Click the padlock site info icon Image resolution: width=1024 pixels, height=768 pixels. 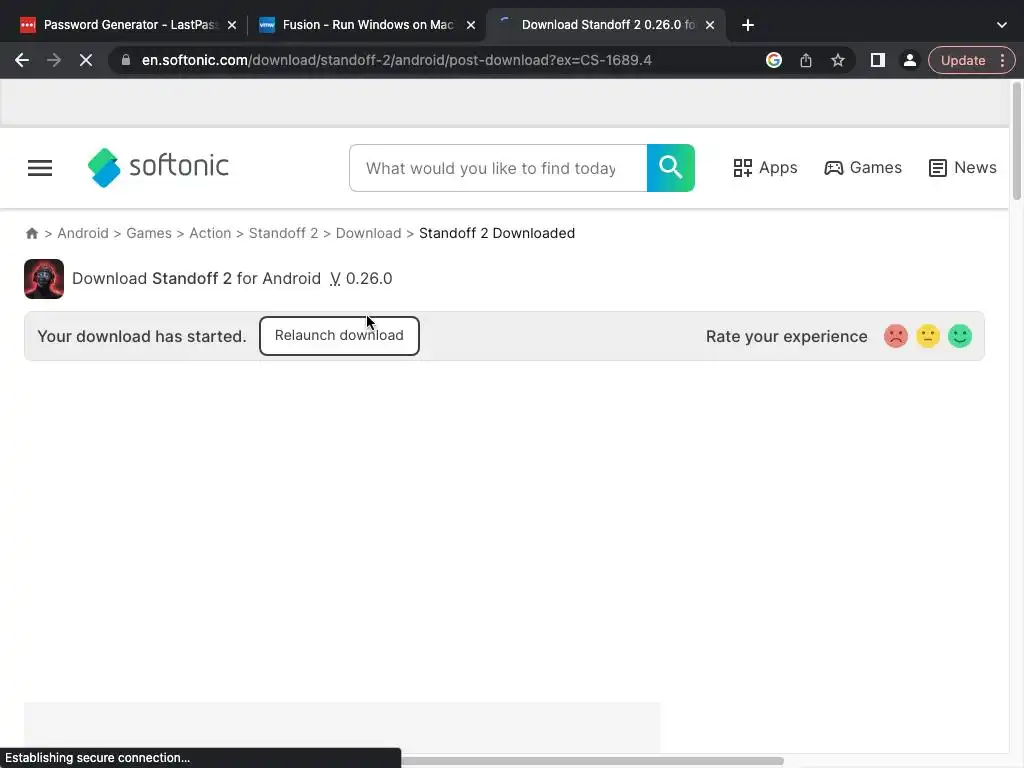pyautogui.click(x=126, y=60)
